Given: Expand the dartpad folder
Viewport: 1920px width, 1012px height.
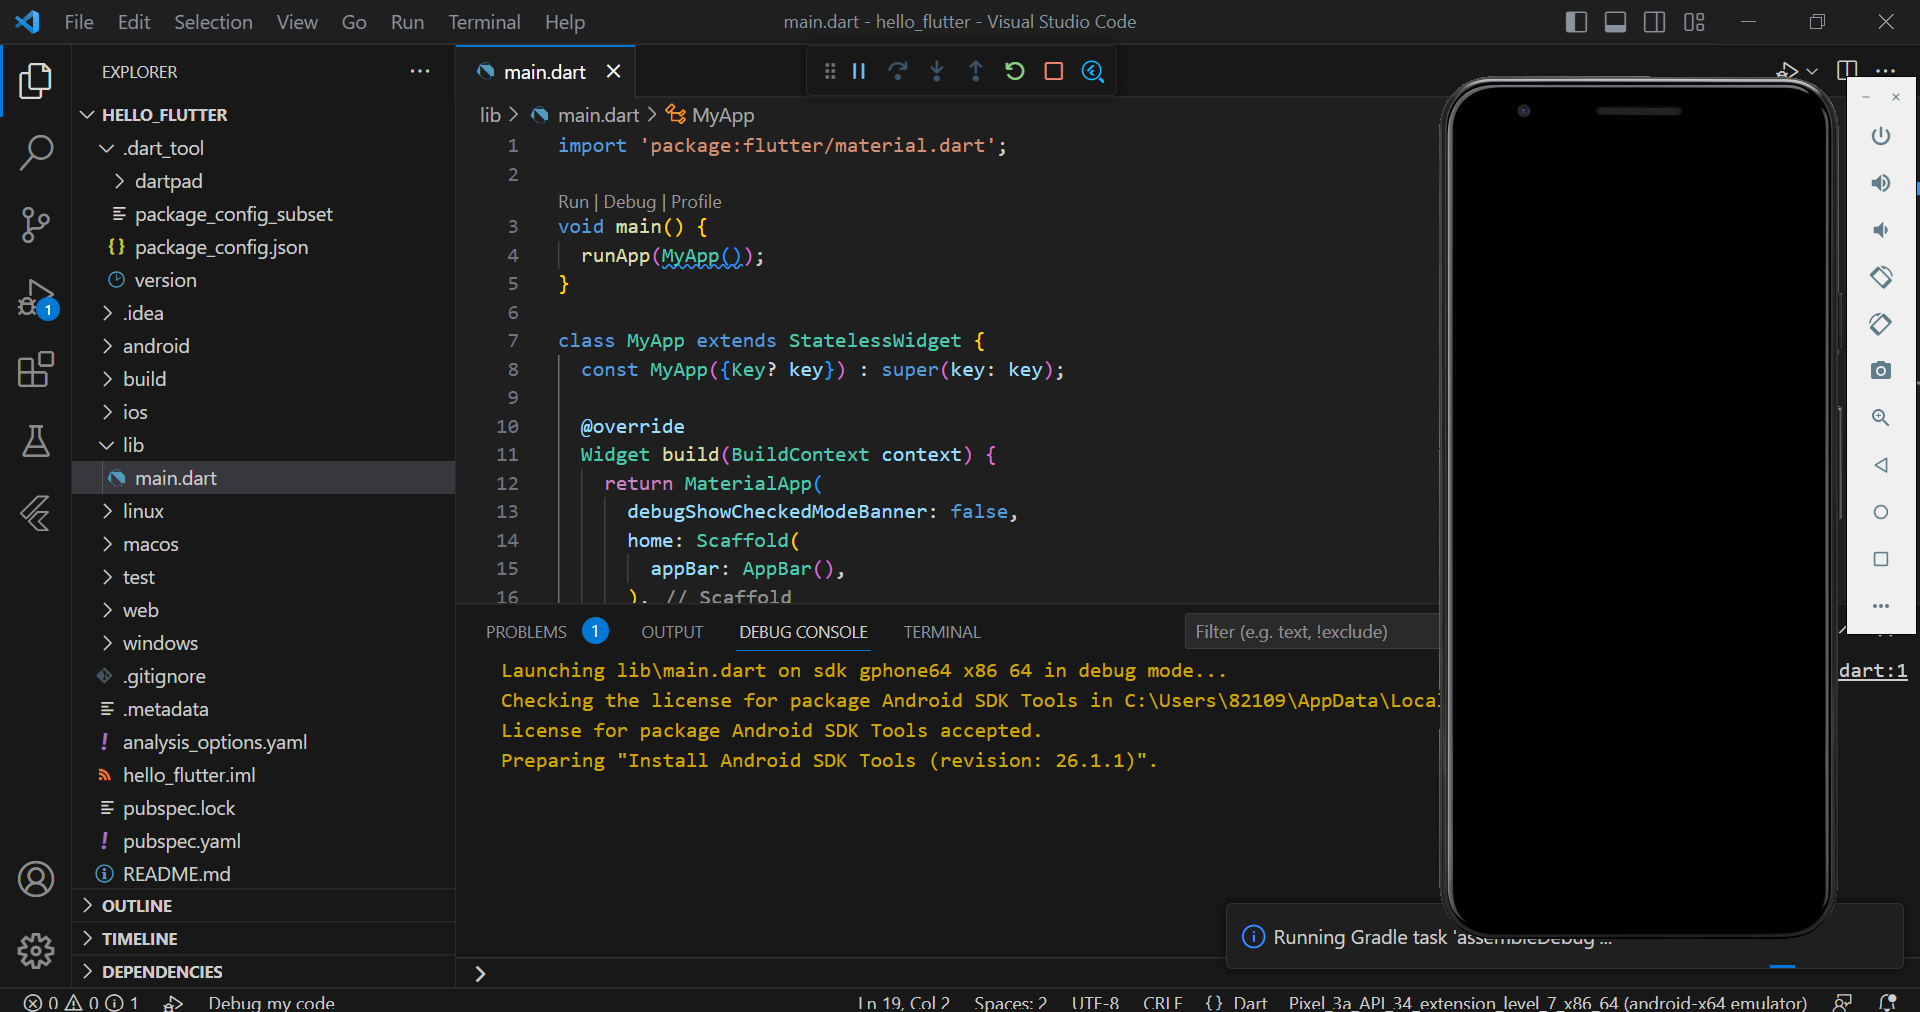Looking at the screenshot, I should coord(119,181).
